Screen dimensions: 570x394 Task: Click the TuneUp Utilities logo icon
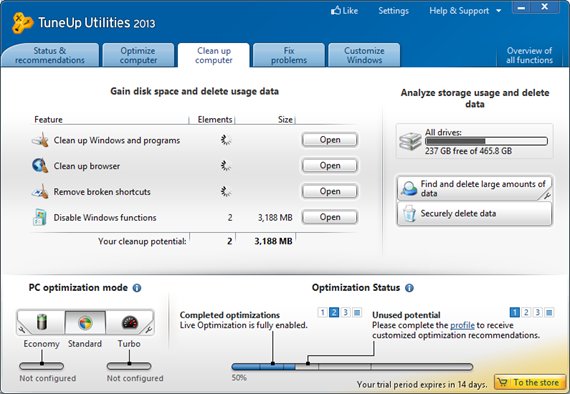coord(22,23)
